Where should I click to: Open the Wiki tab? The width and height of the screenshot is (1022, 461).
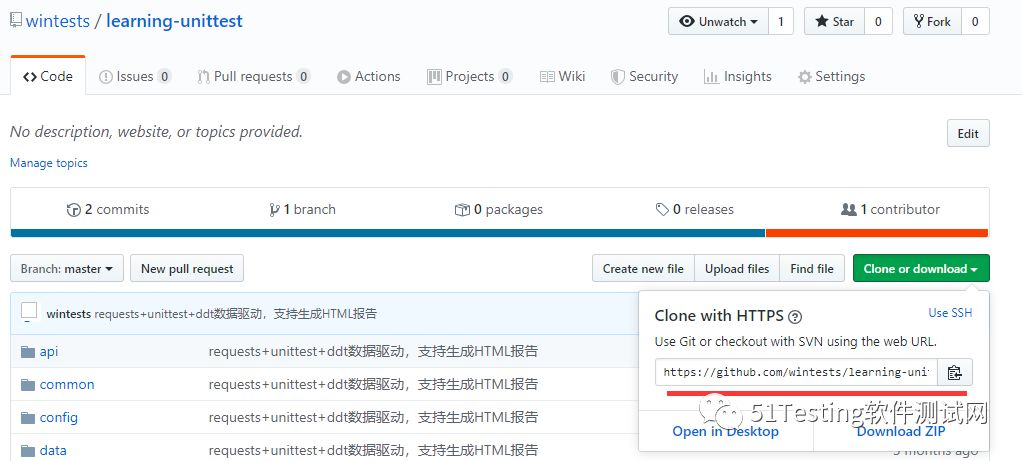(x=563, y=76)
